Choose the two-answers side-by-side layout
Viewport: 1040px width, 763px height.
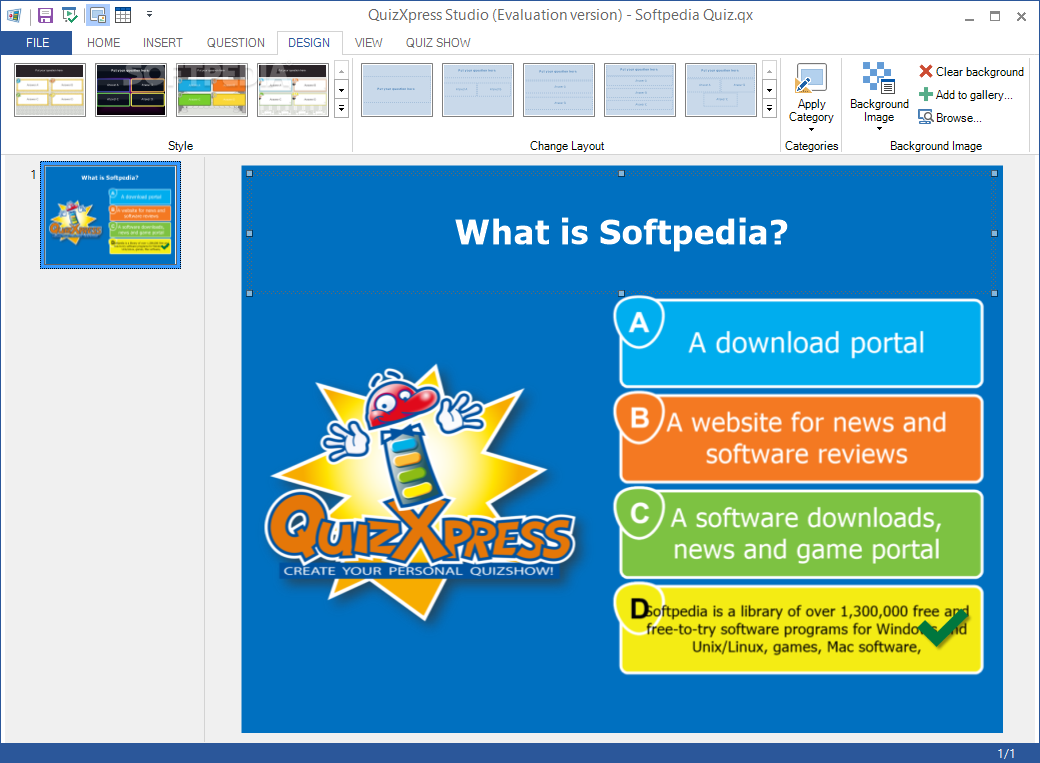(x=478, y=90)
